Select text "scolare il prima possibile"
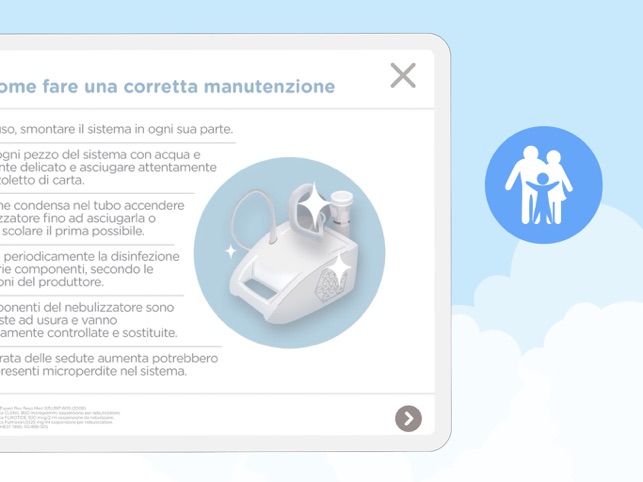The height and width of the screenshot is (482, 643). [x=73, y=231]
